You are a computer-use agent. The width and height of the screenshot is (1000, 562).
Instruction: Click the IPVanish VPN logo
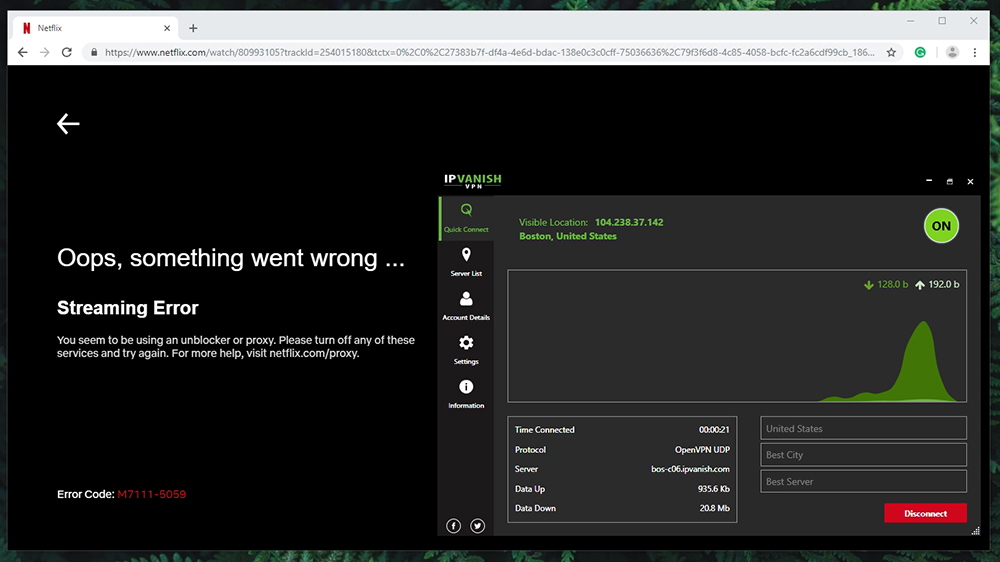(x=473, y=181)
